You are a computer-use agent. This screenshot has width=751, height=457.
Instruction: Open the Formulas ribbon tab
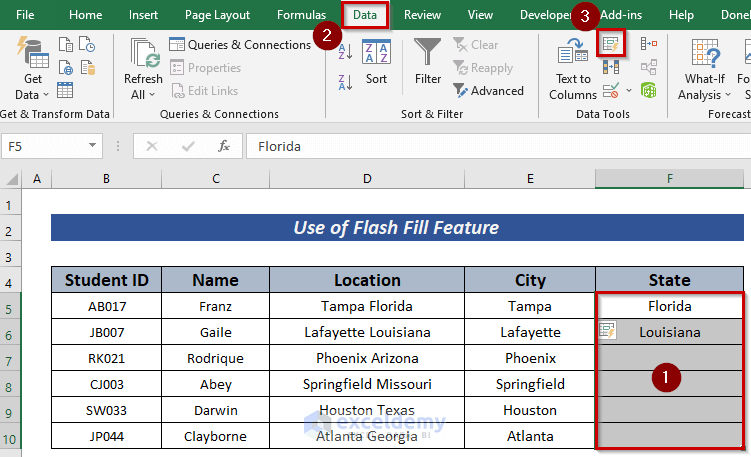[x=301, y=15]
